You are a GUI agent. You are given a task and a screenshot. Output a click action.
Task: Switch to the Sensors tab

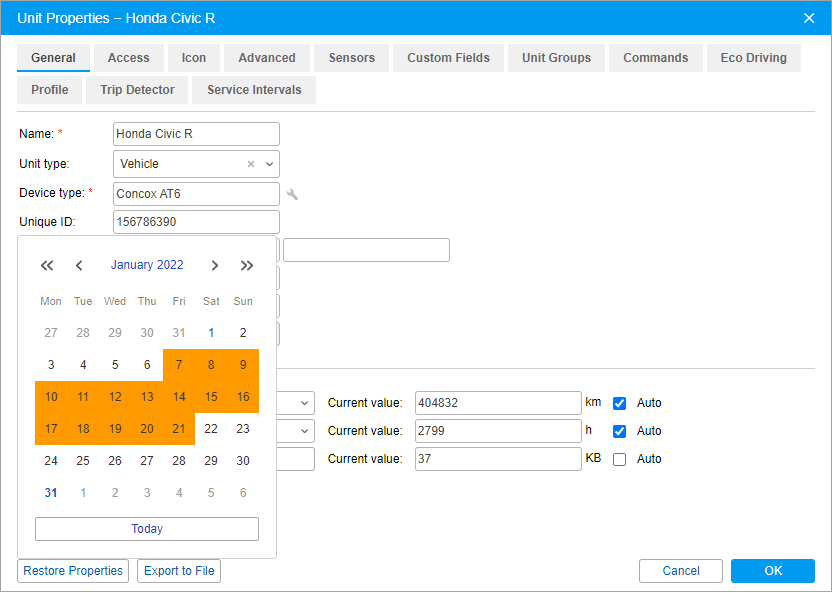352,58
